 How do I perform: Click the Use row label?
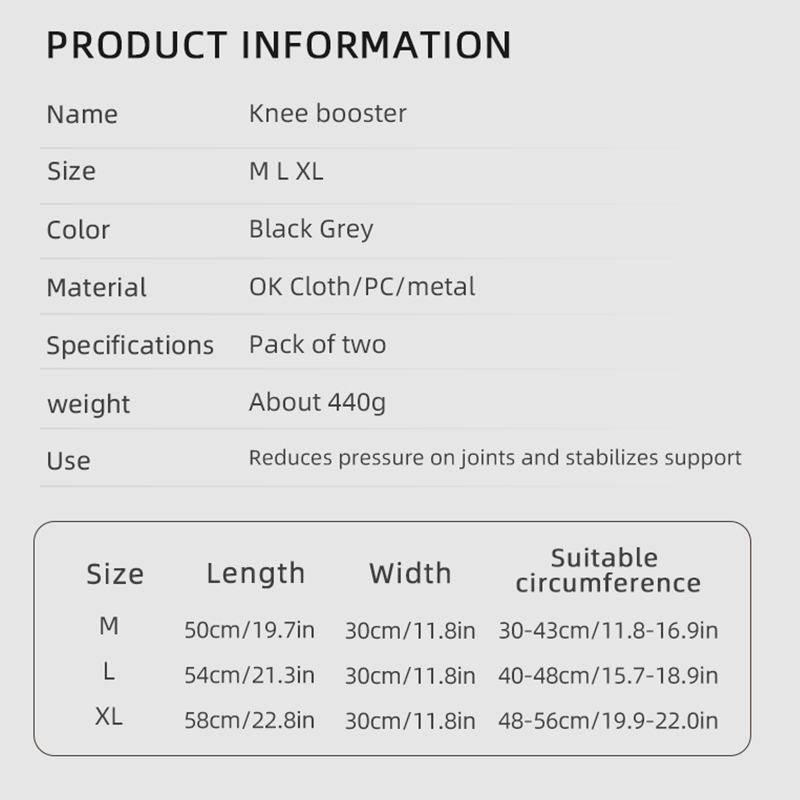68,461
